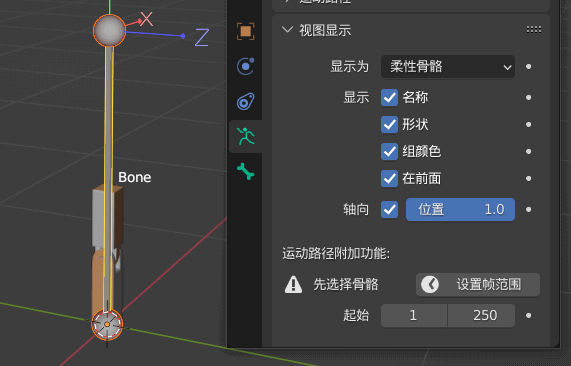Click animate dot beside 组颜色
Image resolution: width=571 pixels, height=366 pixels.
pyautogui.click(x=528, y=151)
